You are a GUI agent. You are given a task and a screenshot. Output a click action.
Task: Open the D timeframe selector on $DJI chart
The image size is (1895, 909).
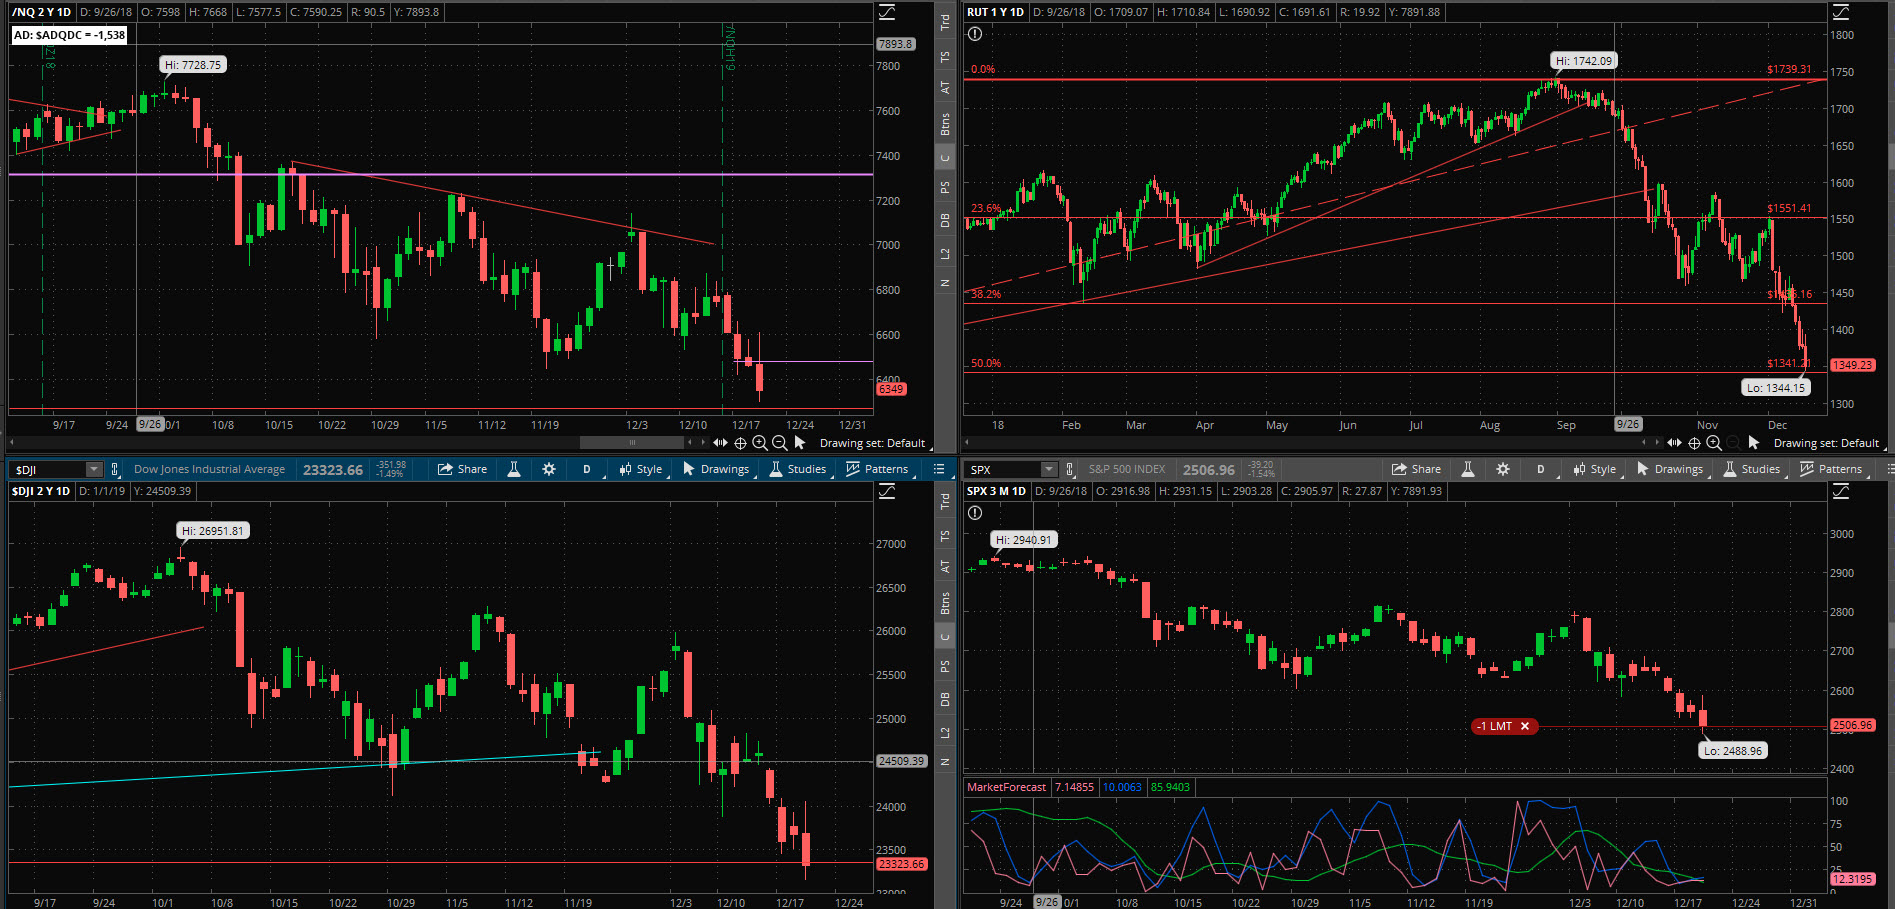click(x=587, y=469)
